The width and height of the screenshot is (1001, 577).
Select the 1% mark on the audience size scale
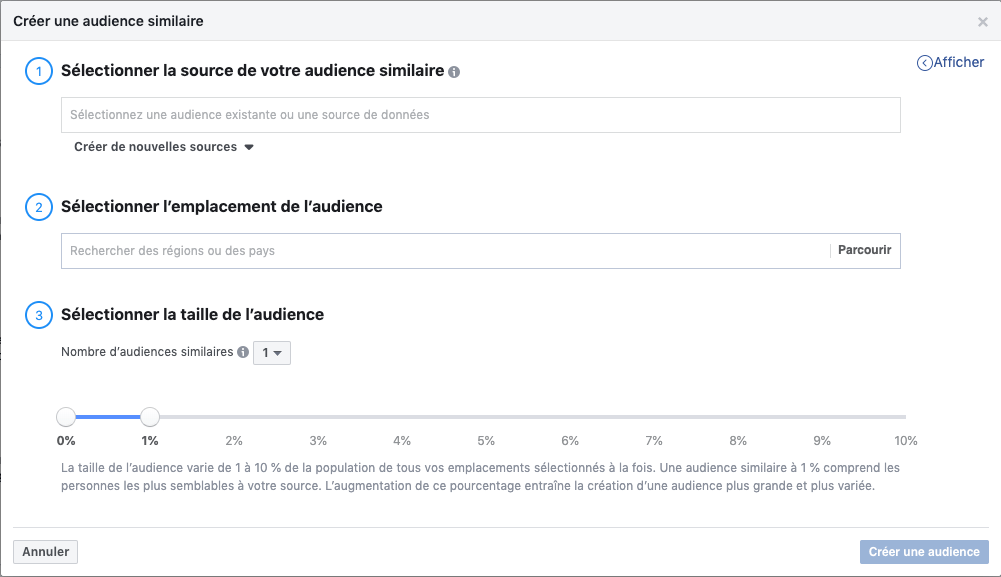(149, 416)
